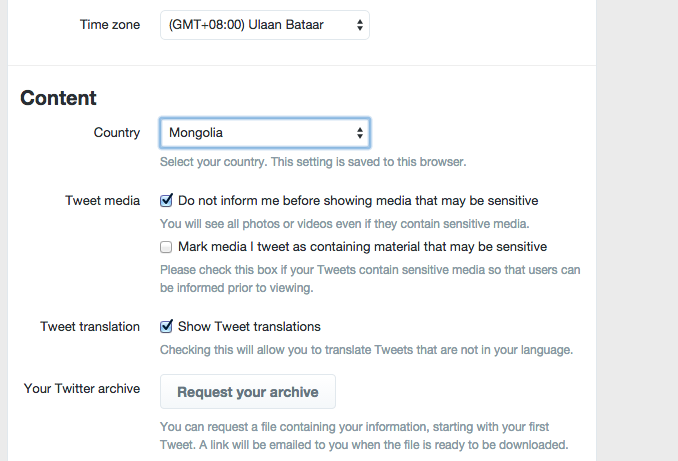Click the 'Tweet media' label
678x461 pixels.
pos(102,201)
